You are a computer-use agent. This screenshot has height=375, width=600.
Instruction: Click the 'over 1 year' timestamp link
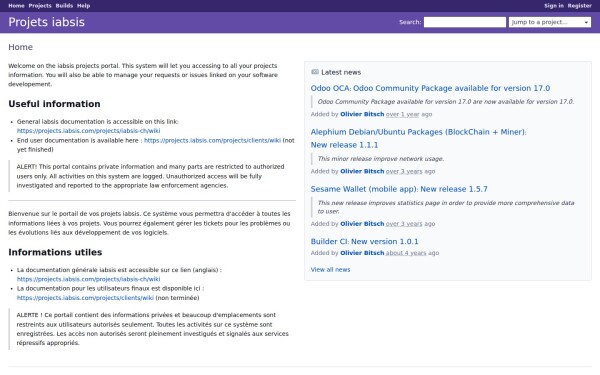click(403, 114)
